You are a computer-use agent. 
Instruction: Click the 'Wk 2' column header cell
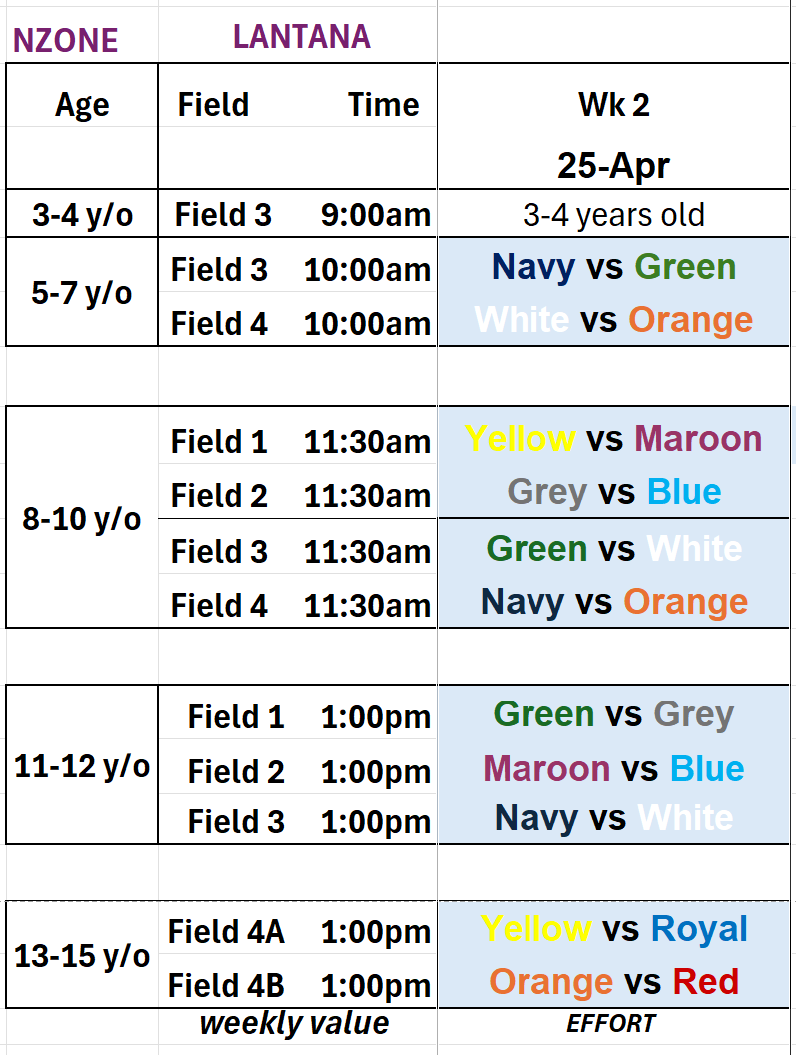tap(613, 104)
